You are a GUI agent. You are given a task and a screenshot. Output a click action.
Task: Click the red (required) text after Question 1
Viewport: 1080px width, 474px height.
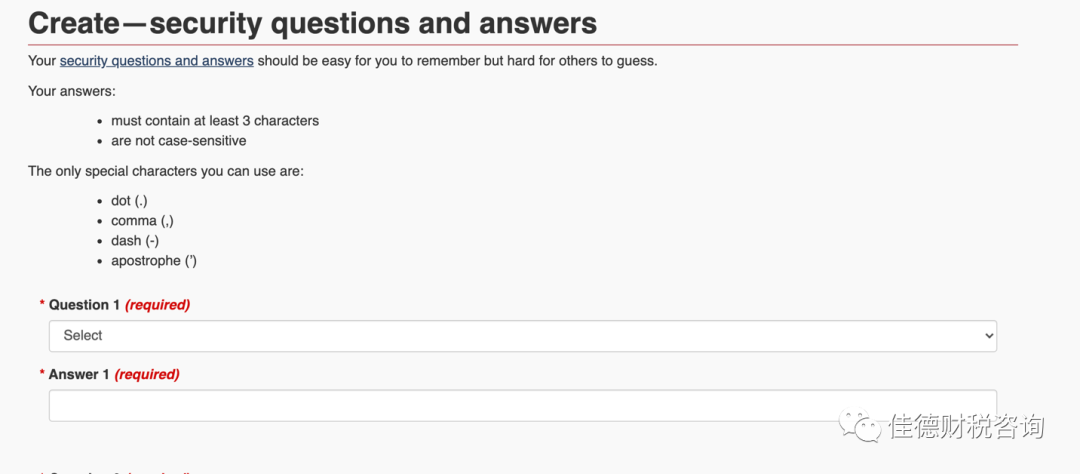click(157, 305)
